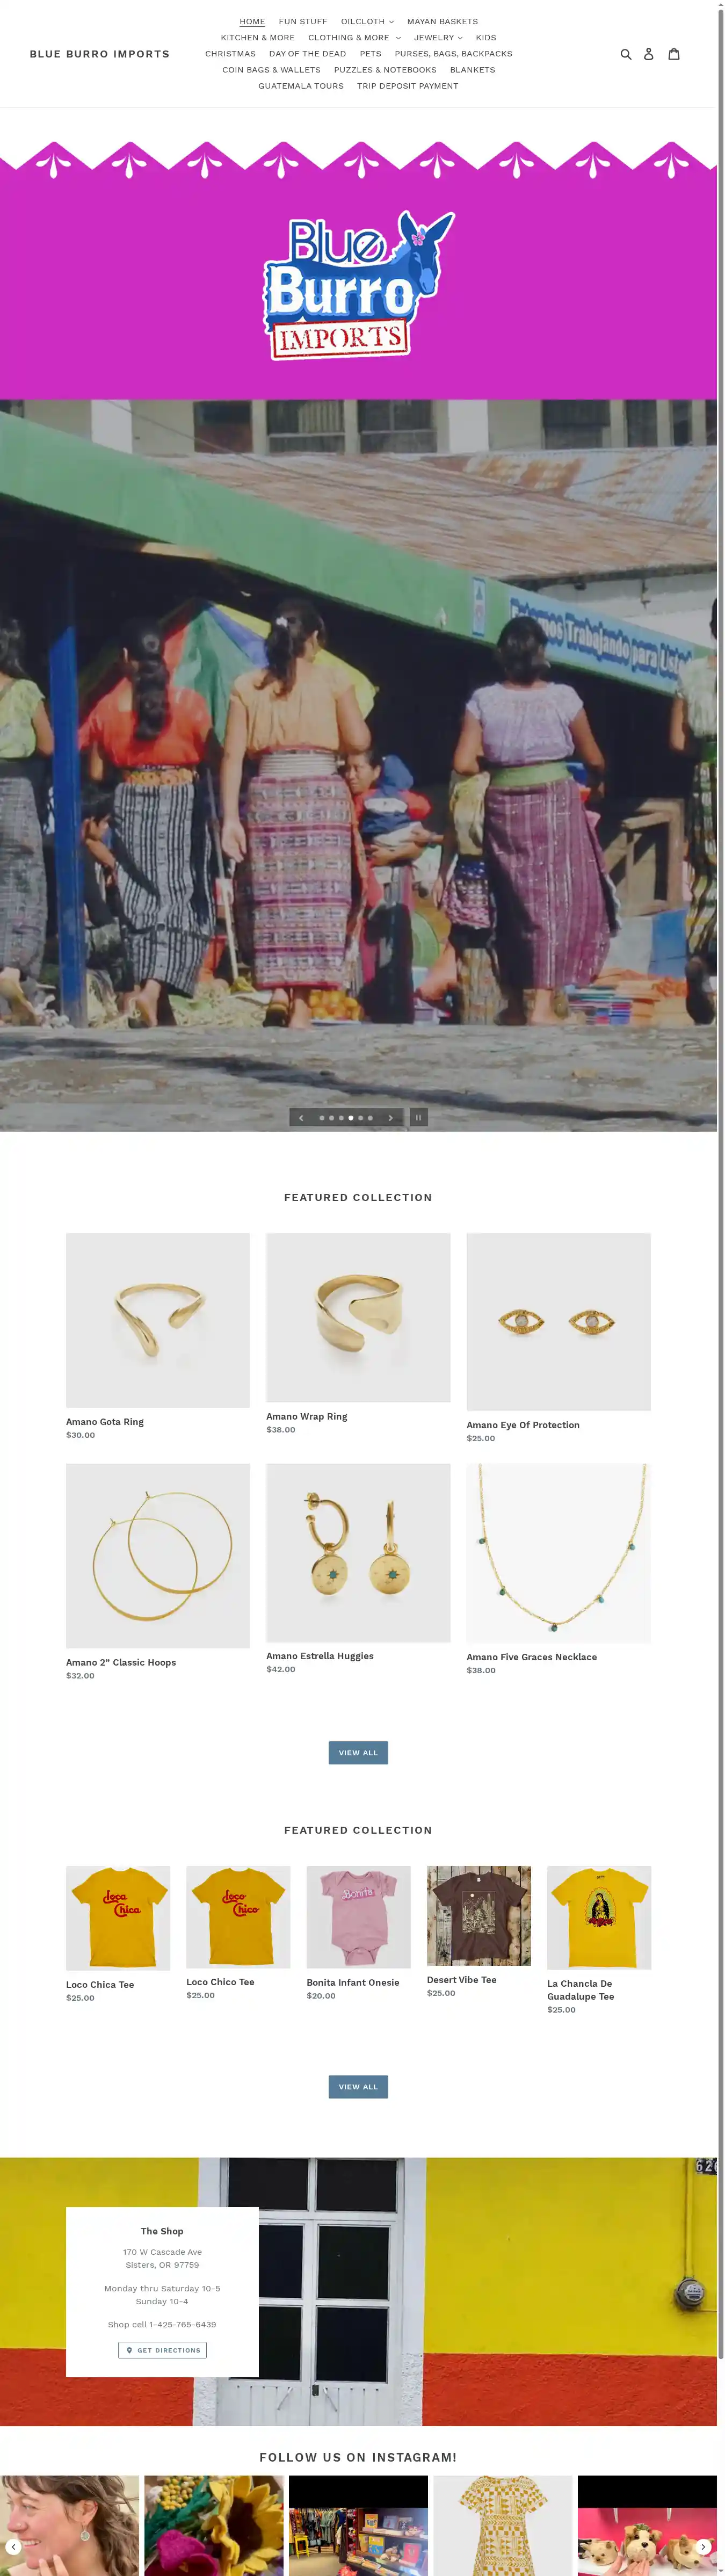Pause the hero slideshow
Image resolution: width=725 pixels, height=2576 pixels.
coord(418,1117)
